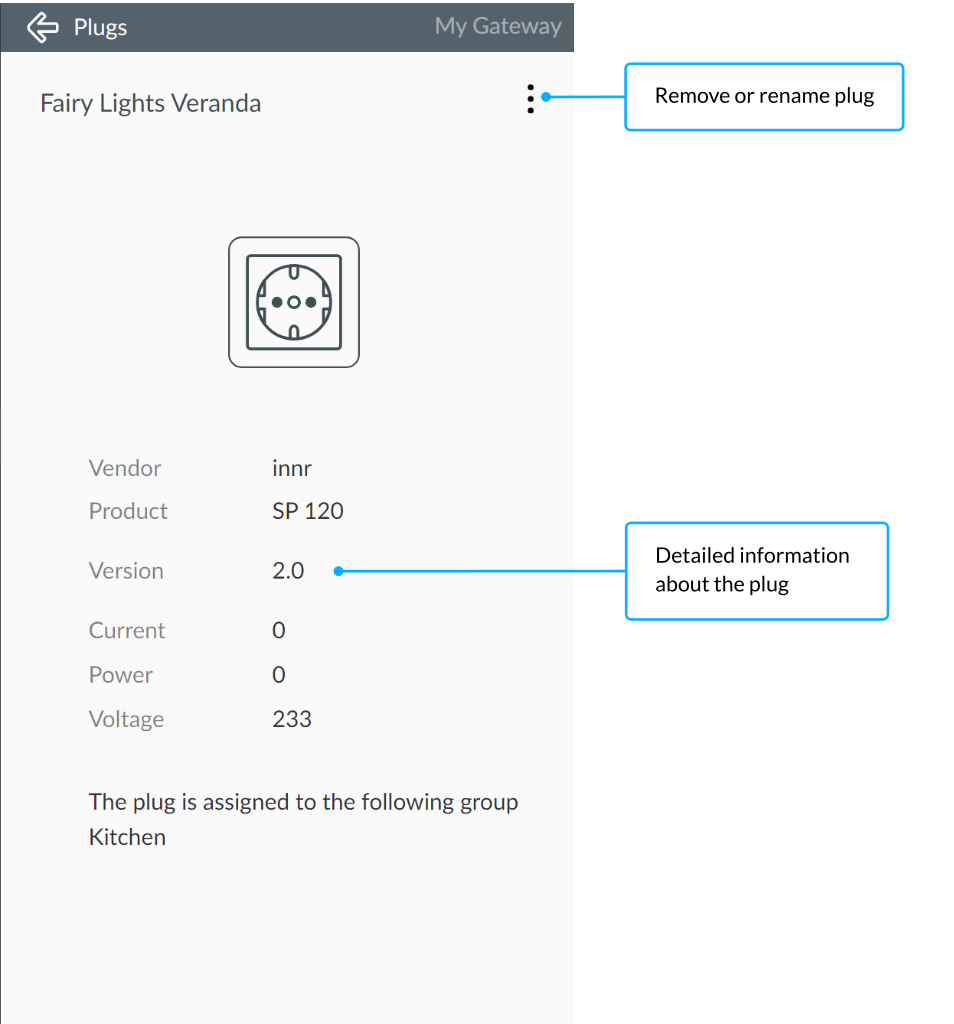Click the Current label
This screenshot has height=1024, width=954.
127,631
